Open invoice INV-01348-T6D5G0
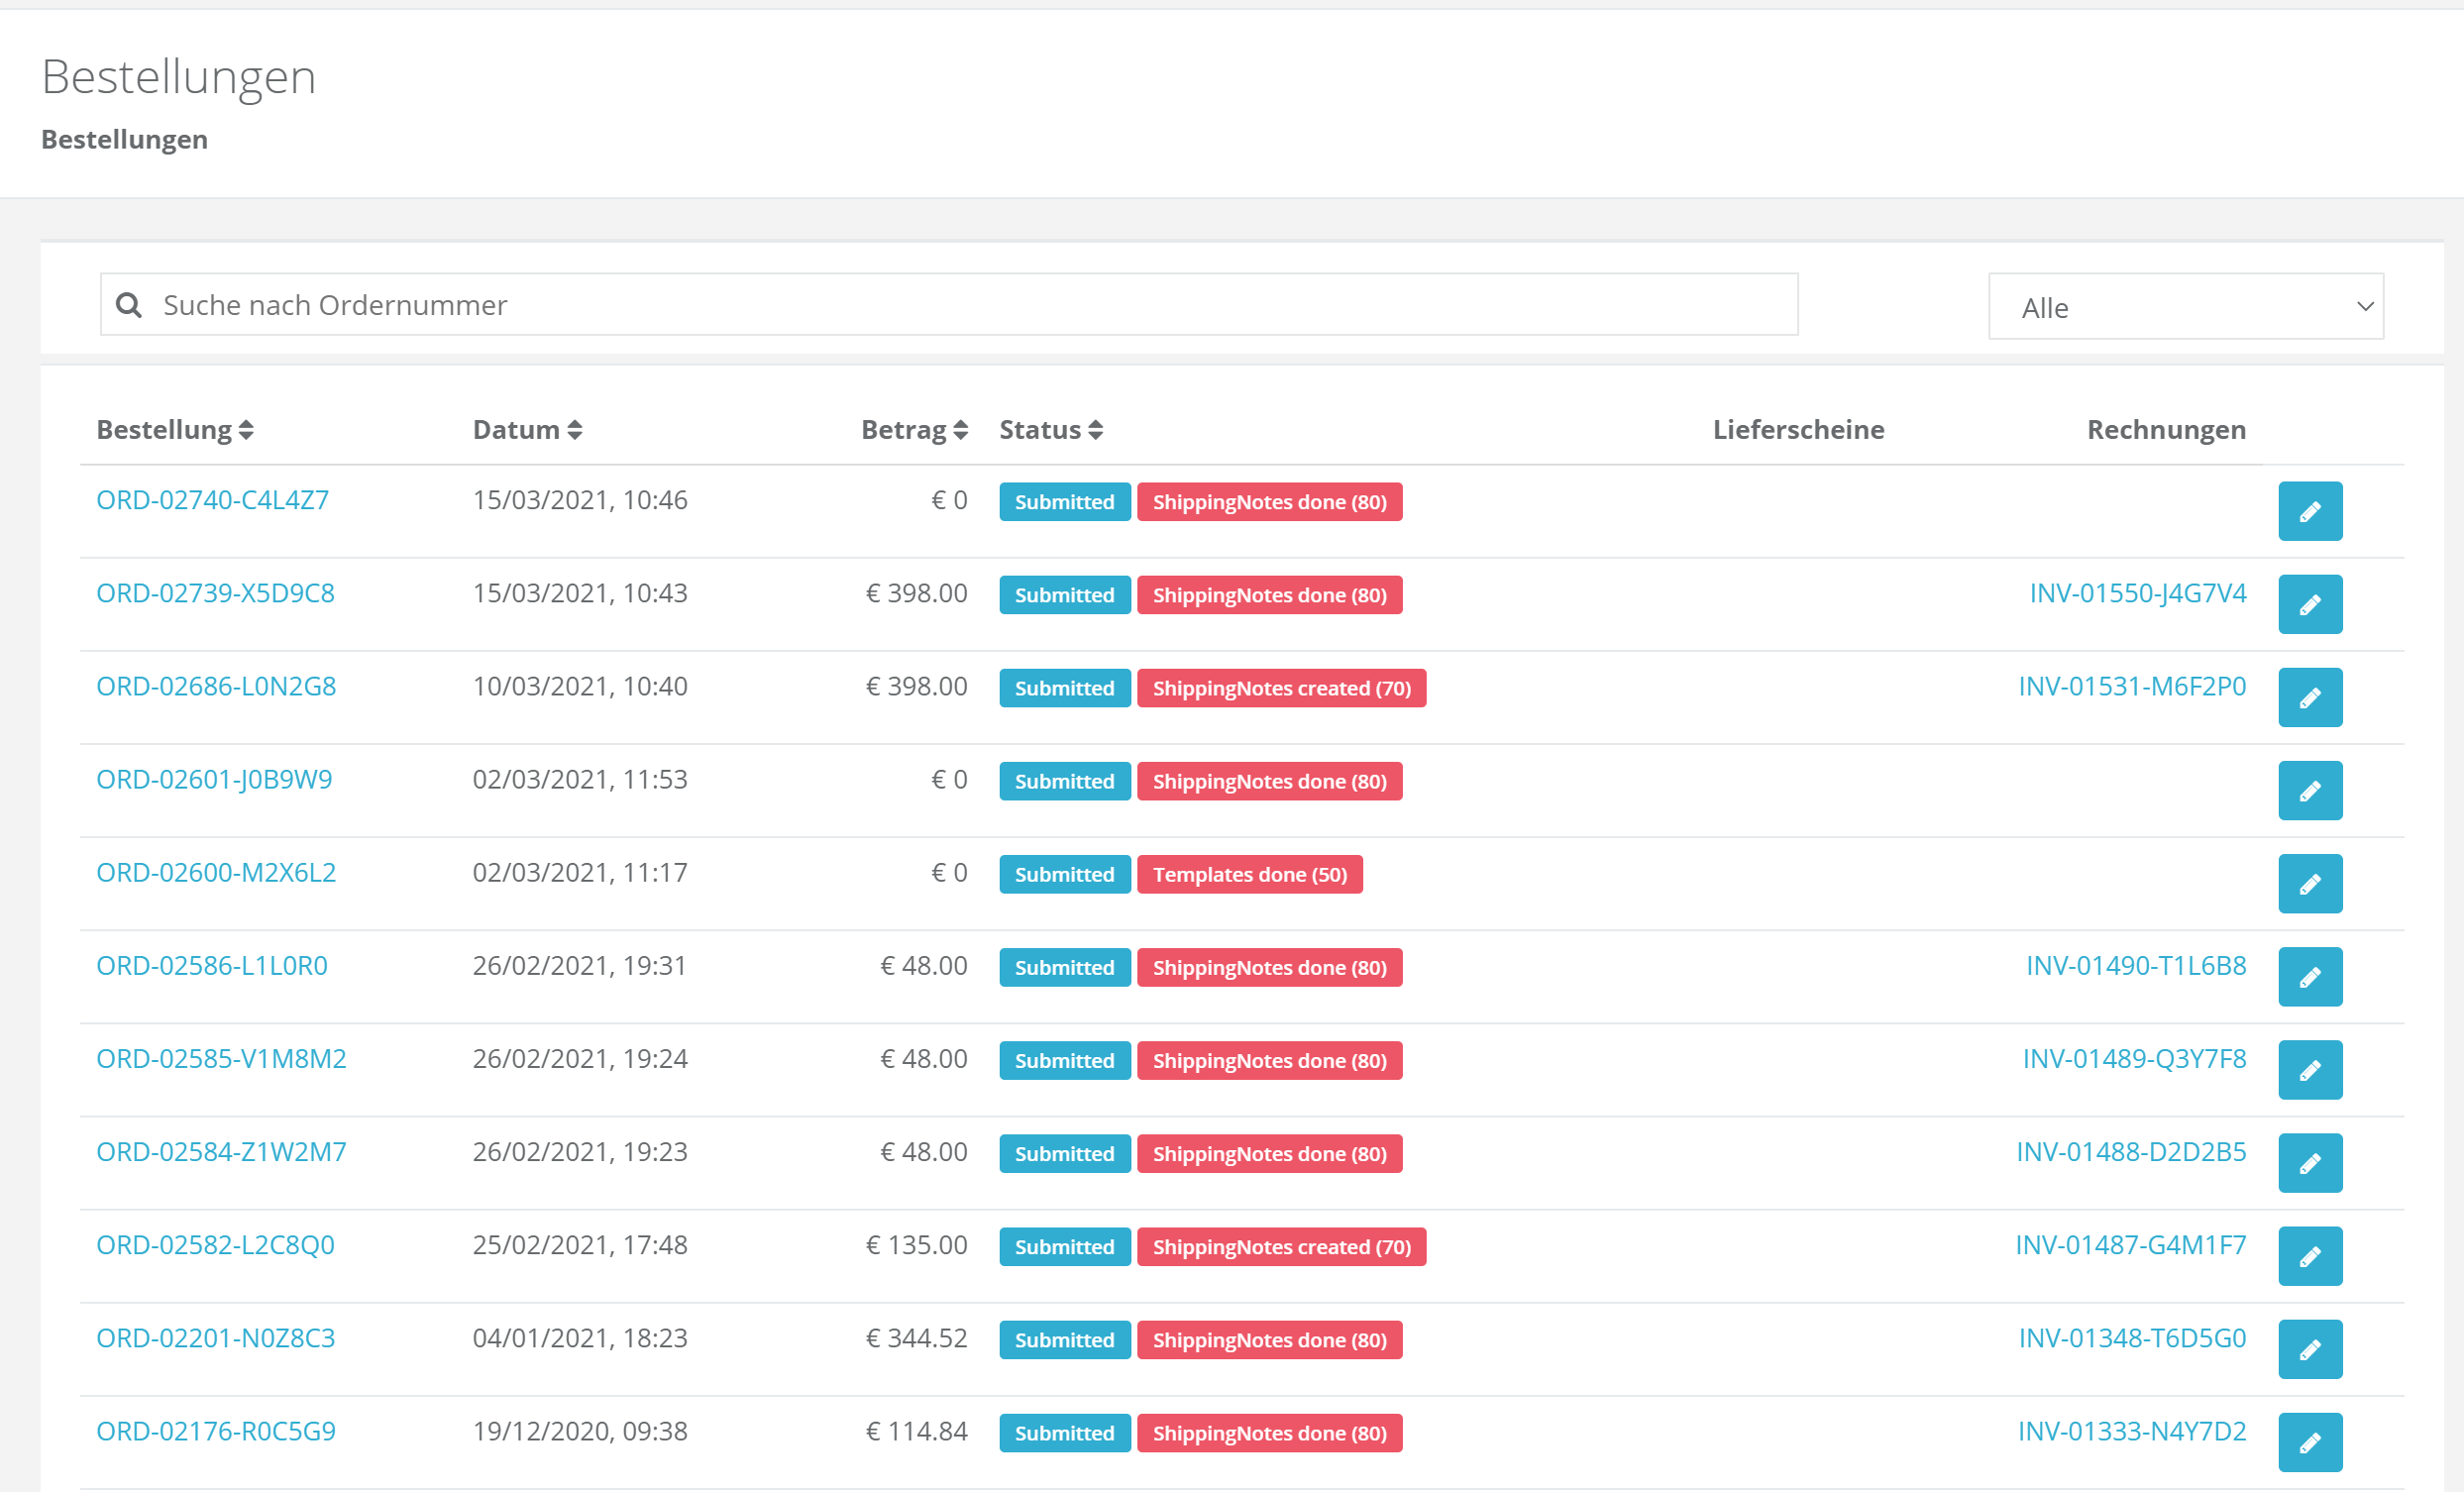The width and height of the screenshot is (2464, 1492). (x=2132, y=1337)
